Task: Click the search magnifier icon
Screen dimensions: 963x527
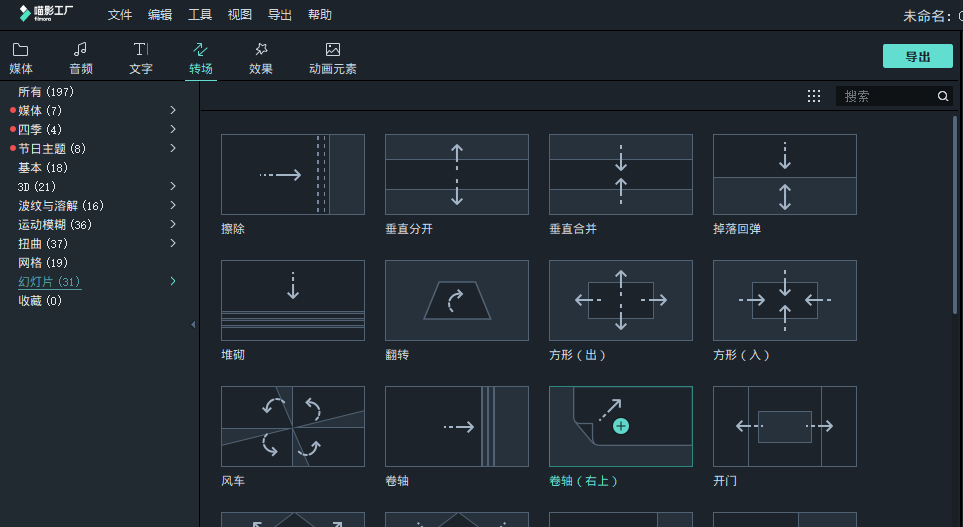Action: [943, 96]
